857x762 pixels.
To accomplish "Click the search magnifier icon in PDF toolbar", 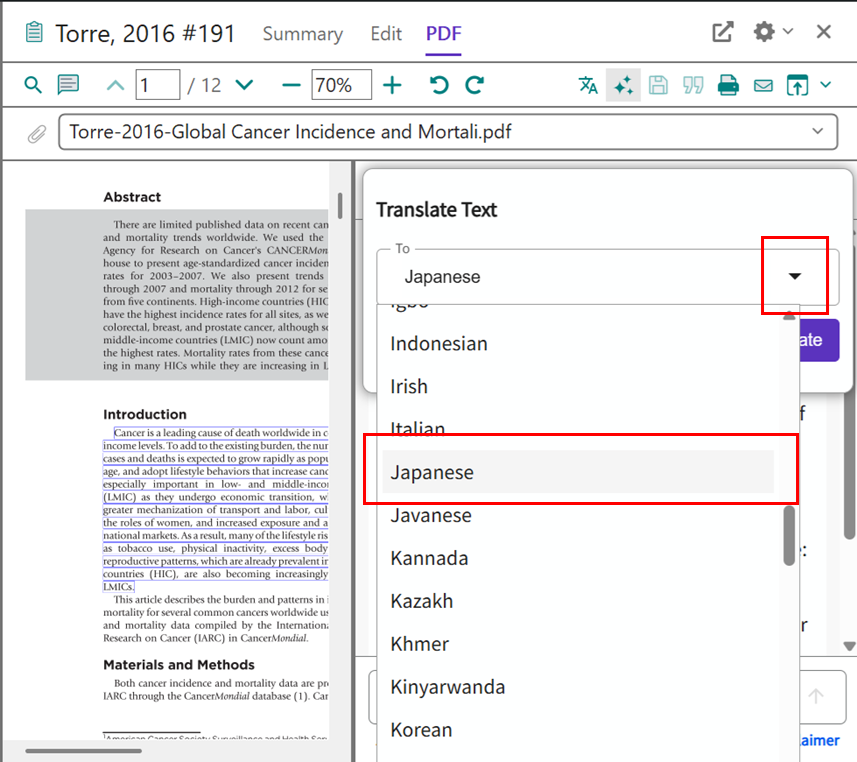I will [33, 85].
